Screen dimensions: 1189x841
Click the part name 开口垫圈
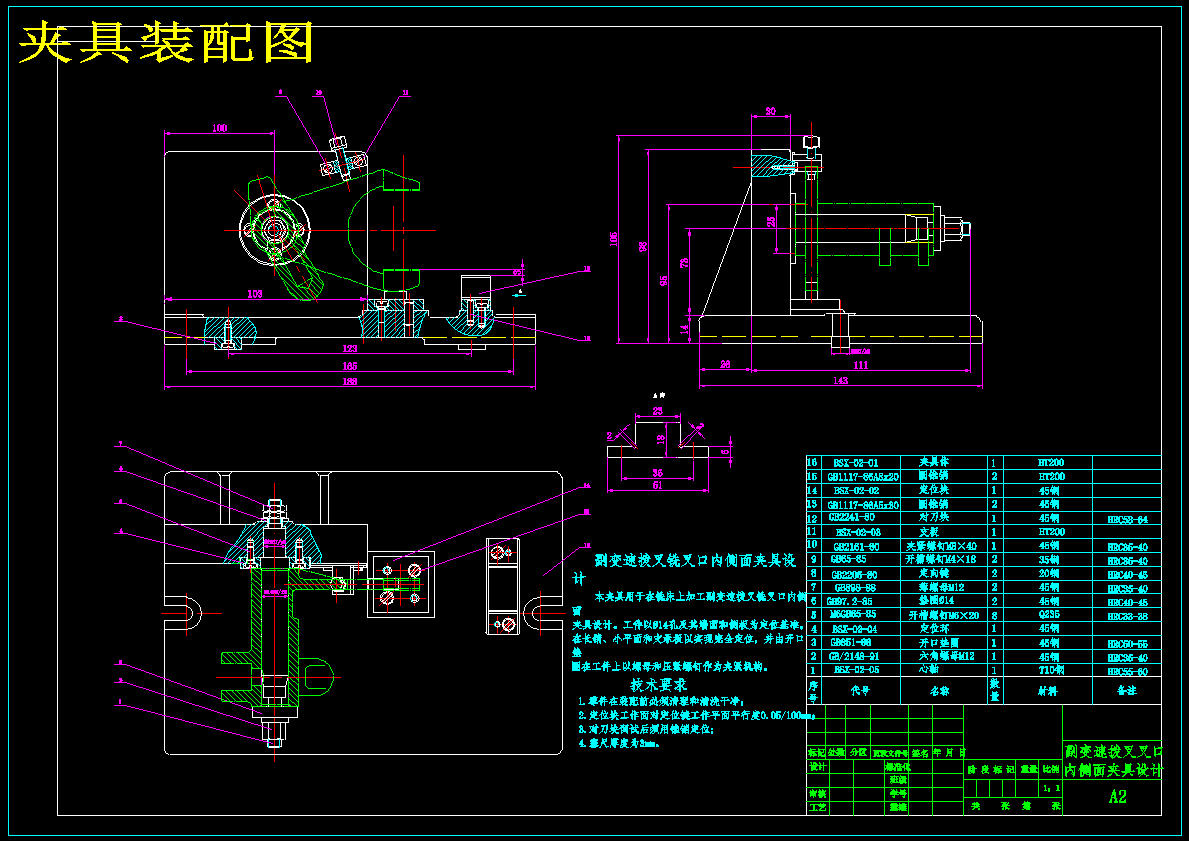(x=938, y=642)
